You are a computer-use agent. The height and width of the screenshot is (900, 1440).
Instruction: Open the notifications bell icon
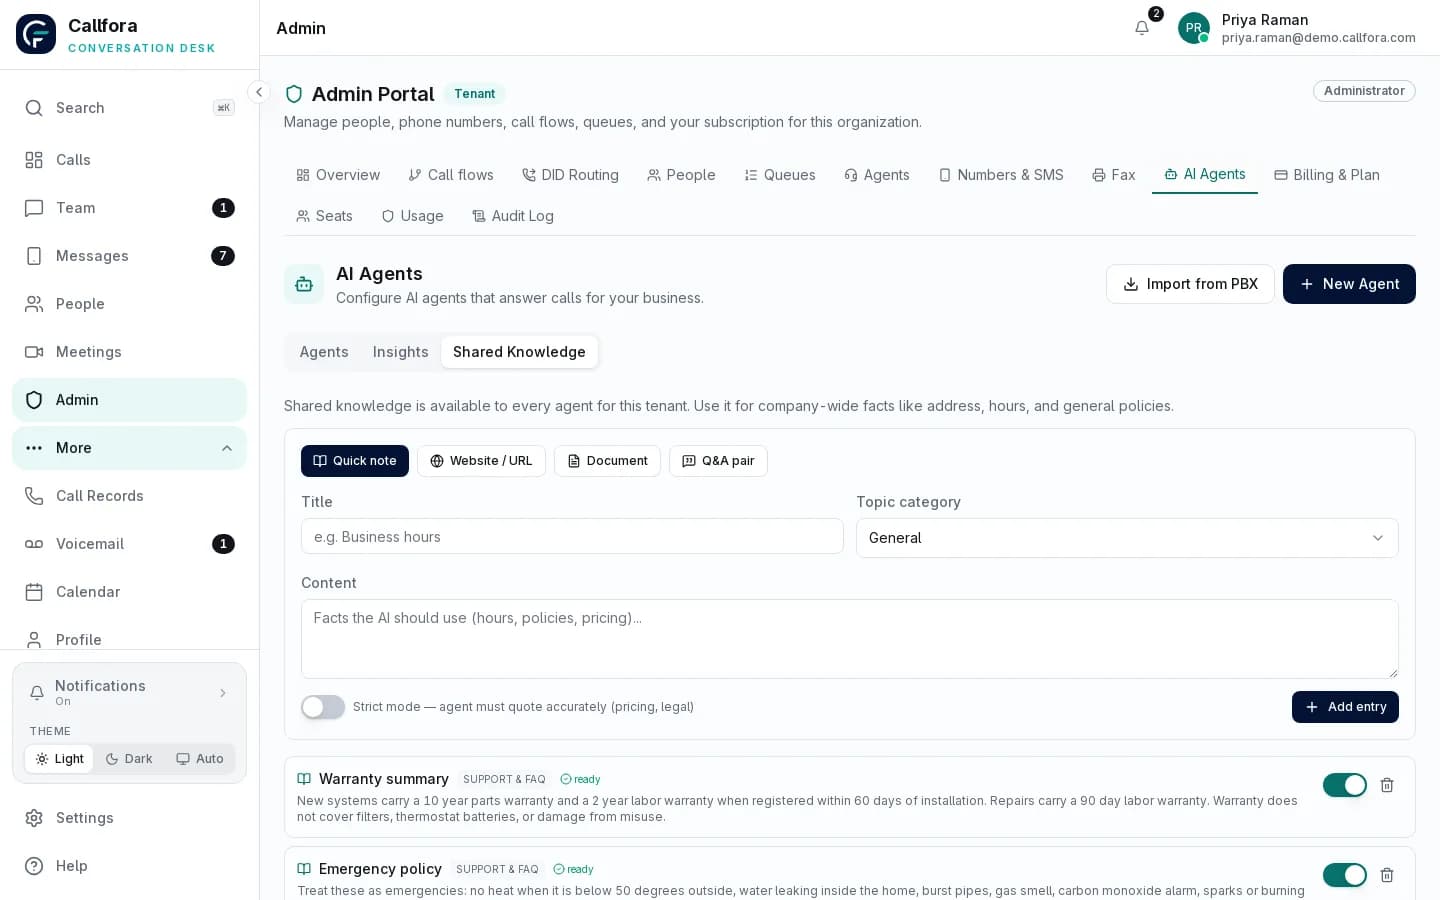(1142, 28)
